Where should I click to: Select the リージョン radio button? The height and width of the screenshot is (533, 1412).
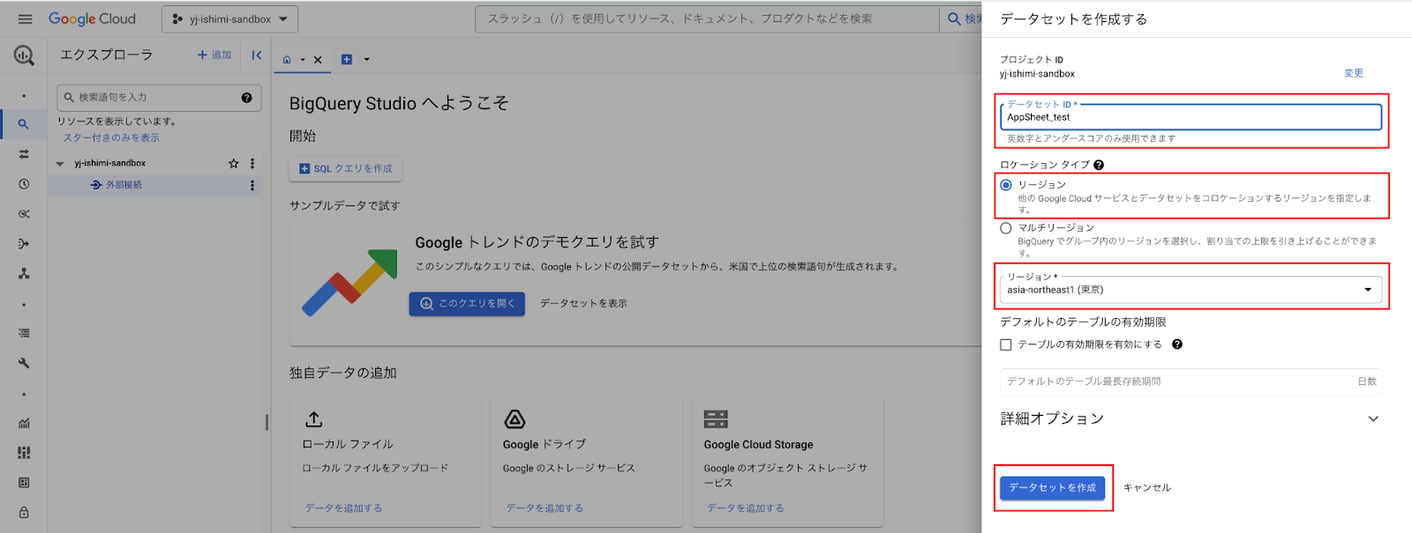tap(1006, 185)
